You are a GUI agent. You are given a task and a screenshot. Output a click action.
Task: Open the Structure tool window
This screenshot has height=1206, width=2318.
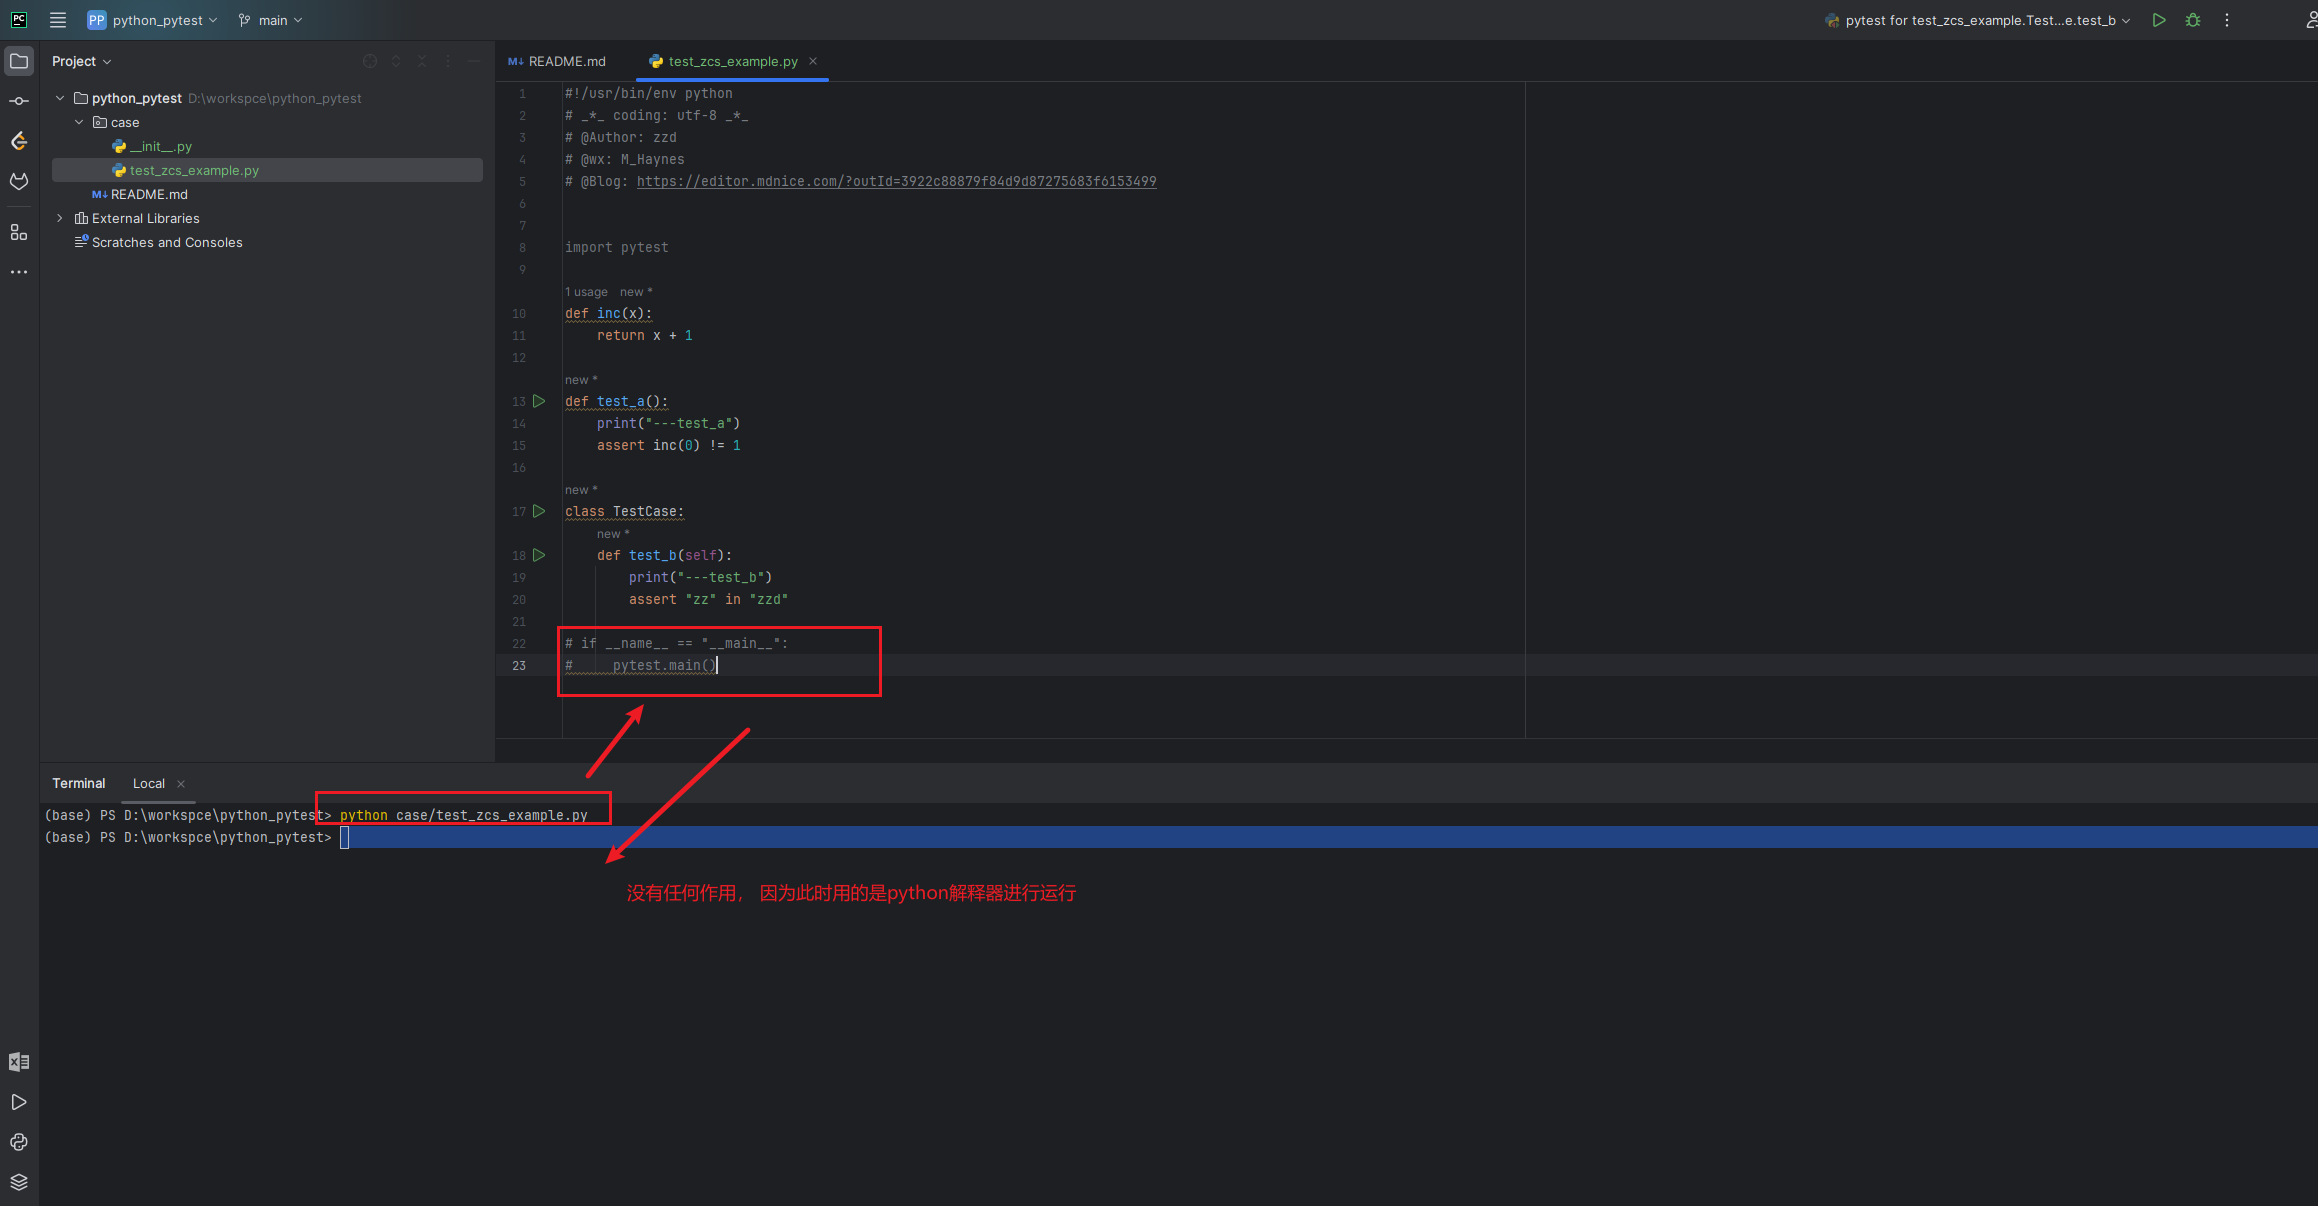[x=19, y=232]
